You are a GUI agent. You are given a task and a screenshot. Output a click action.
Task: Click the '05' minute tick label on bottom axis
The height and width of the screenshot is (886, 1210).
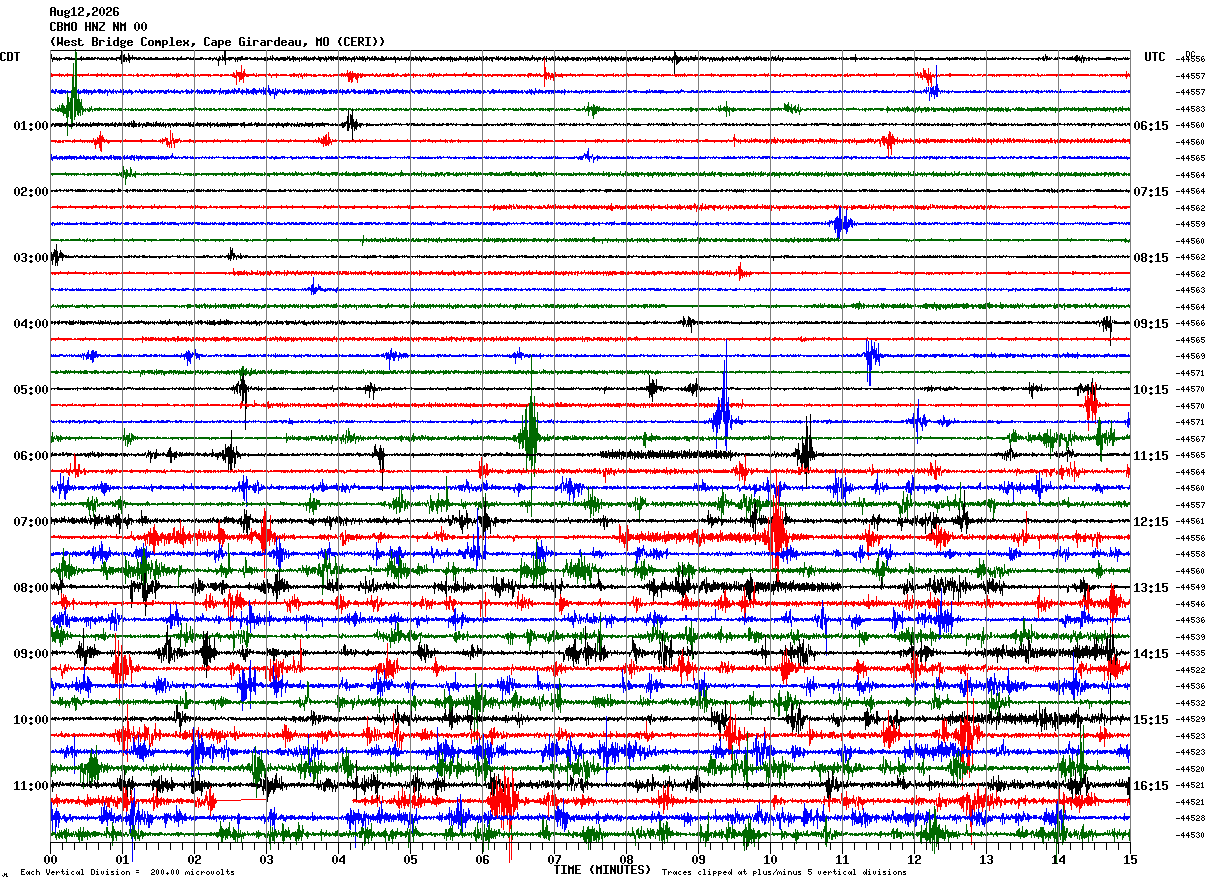click(x=411, y=860)
